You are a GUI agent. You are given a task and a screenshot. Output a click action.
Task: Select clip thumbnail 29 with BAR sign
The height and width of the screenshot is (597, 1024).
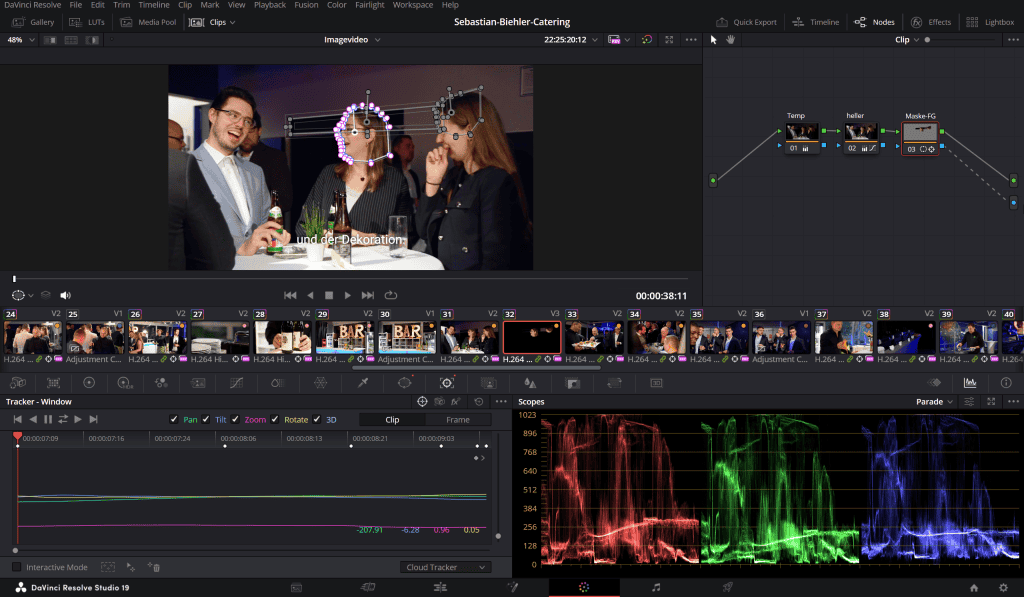[344, 338]
